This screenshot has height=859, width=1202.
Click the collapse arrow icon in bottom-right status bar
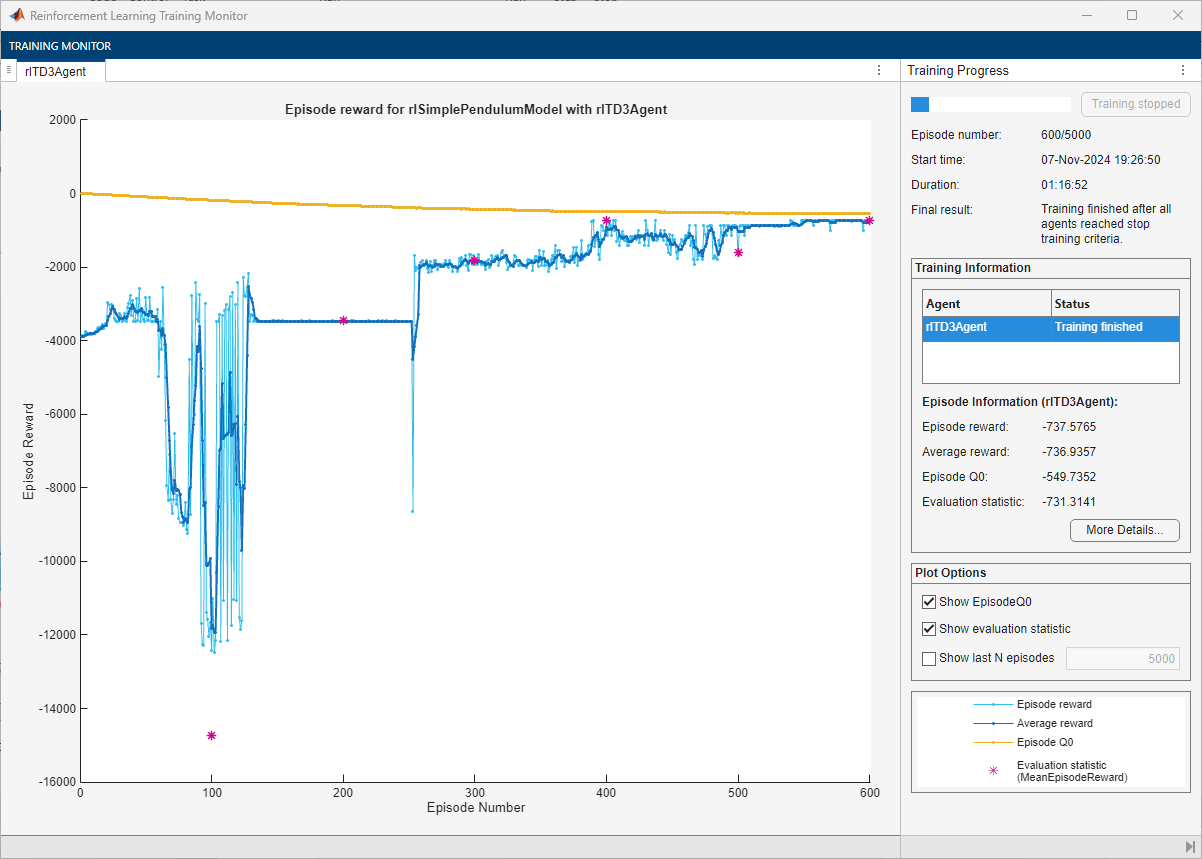(1189, 847)
